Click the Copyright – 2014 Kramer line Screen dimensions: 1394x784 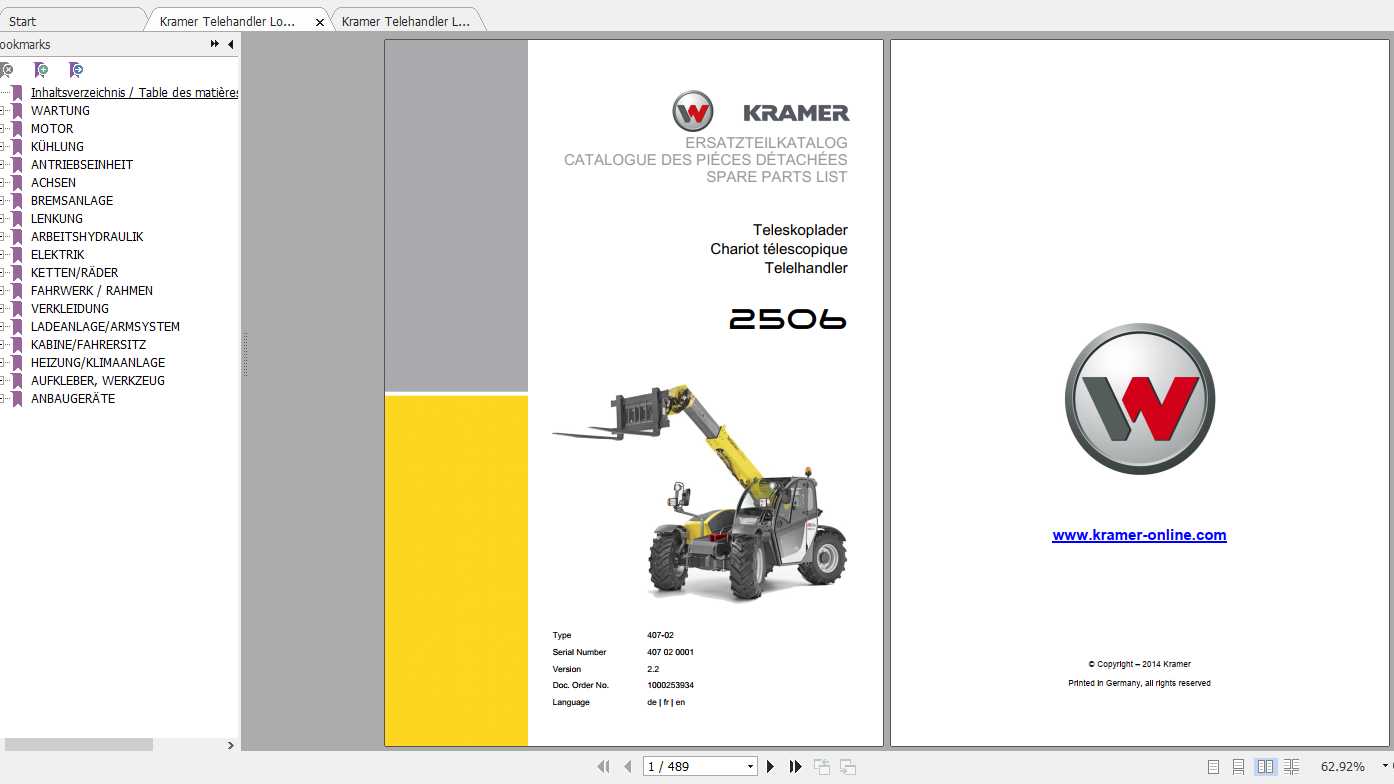coord(1139,664)
